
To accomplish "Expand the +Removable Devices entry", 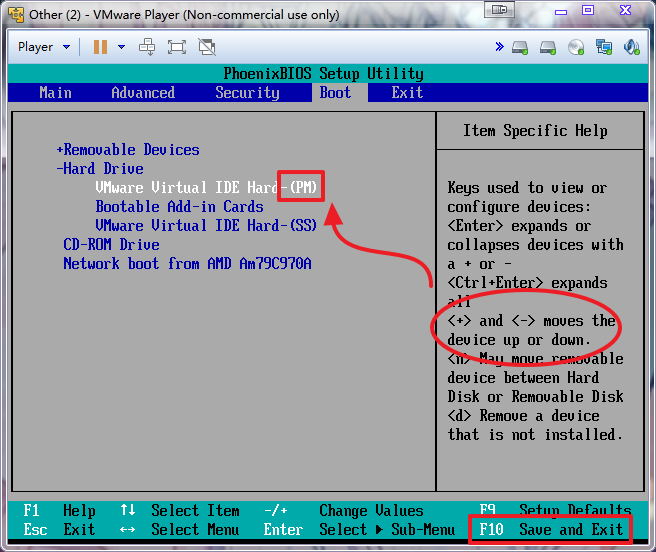I will coord(128,150).
